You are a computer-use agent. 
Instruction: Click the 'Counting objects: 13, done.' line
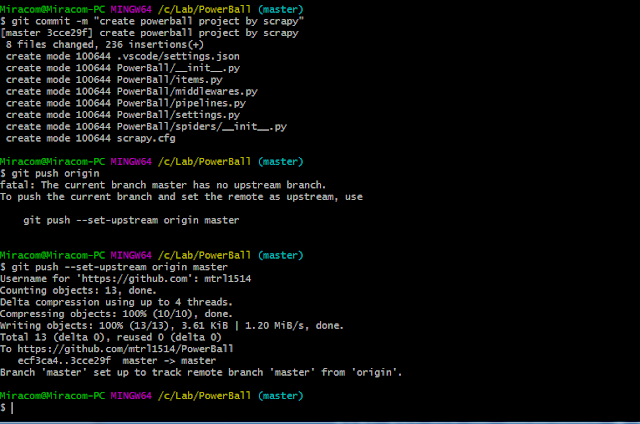coord(78,291)
